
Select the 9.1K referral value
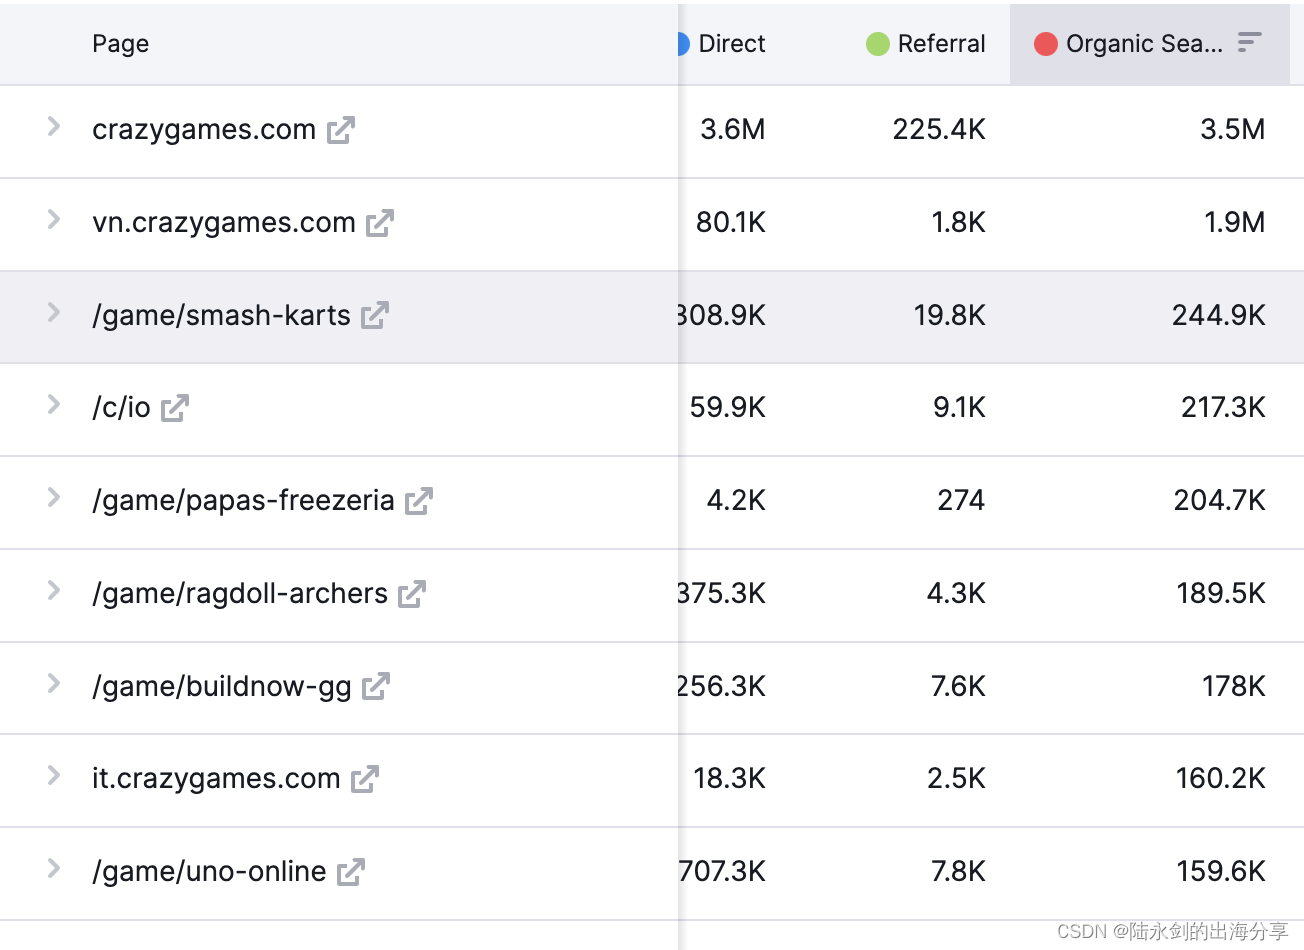click(959, 408)
